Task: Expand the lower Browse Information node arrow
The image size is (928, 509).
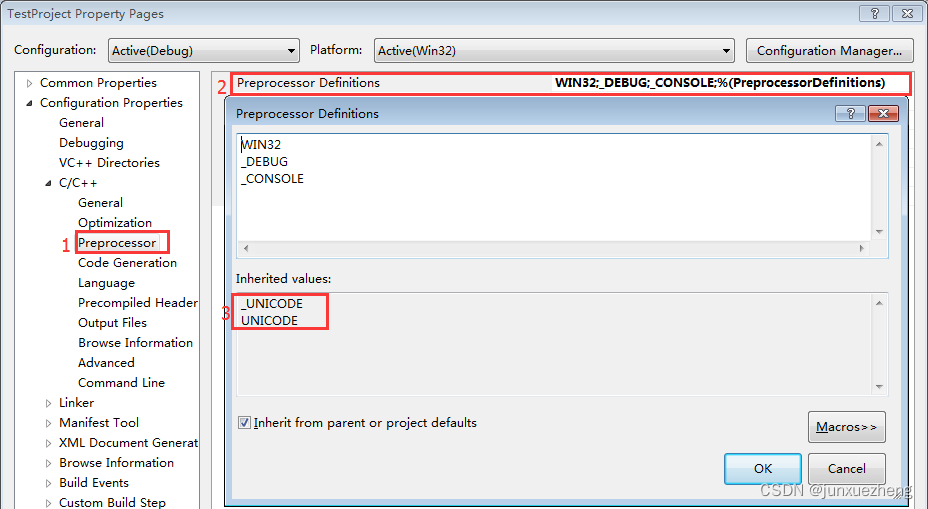Action: point(49,463)
